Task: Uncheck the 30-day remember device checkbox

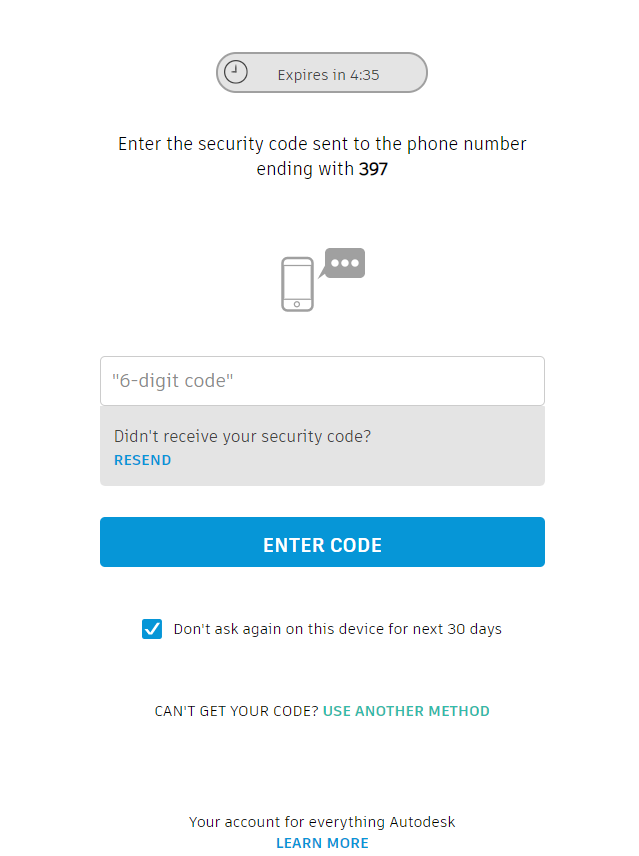Action: click(x=152, y=629)
